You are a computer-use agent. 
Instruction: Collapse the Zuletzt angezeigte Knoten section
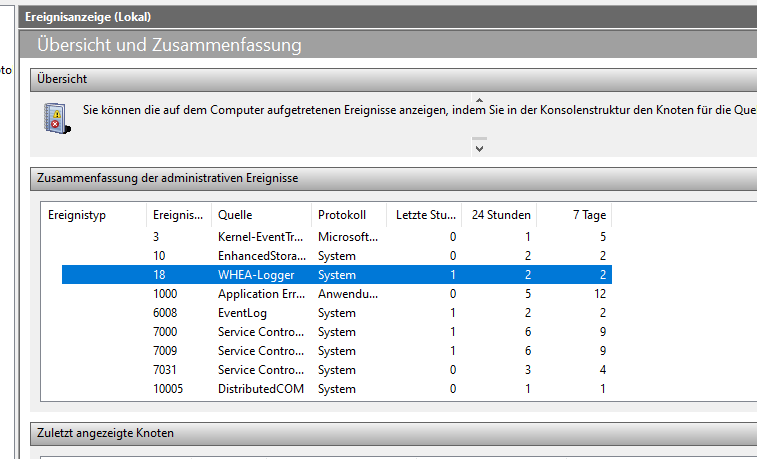(393, 433)
